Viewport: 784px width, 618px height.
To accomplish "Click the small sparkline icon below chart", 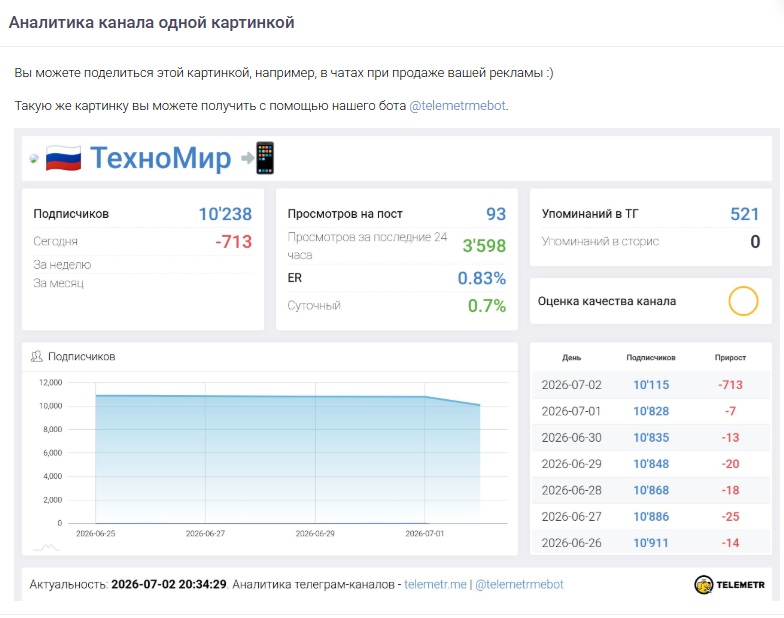I will click(x=46, y=548).
